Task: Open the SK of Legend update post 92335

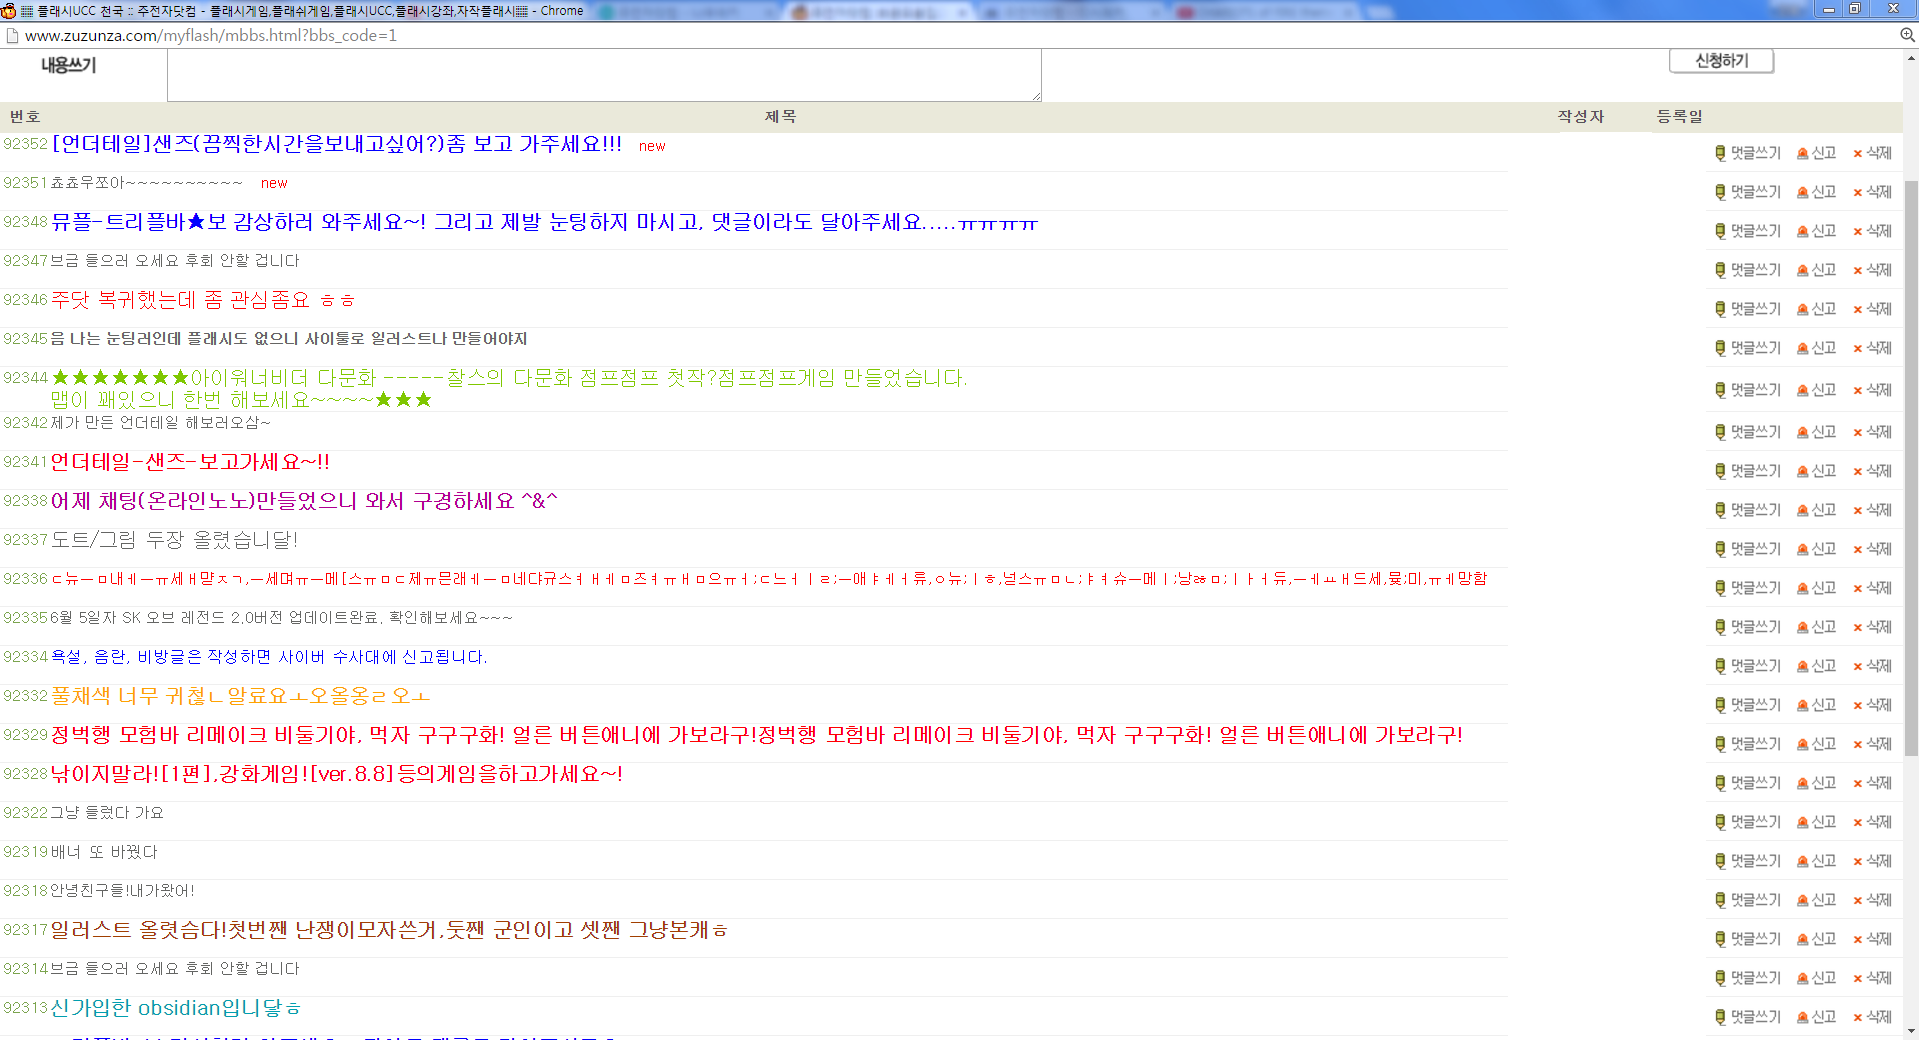Action: pos(281,618)
